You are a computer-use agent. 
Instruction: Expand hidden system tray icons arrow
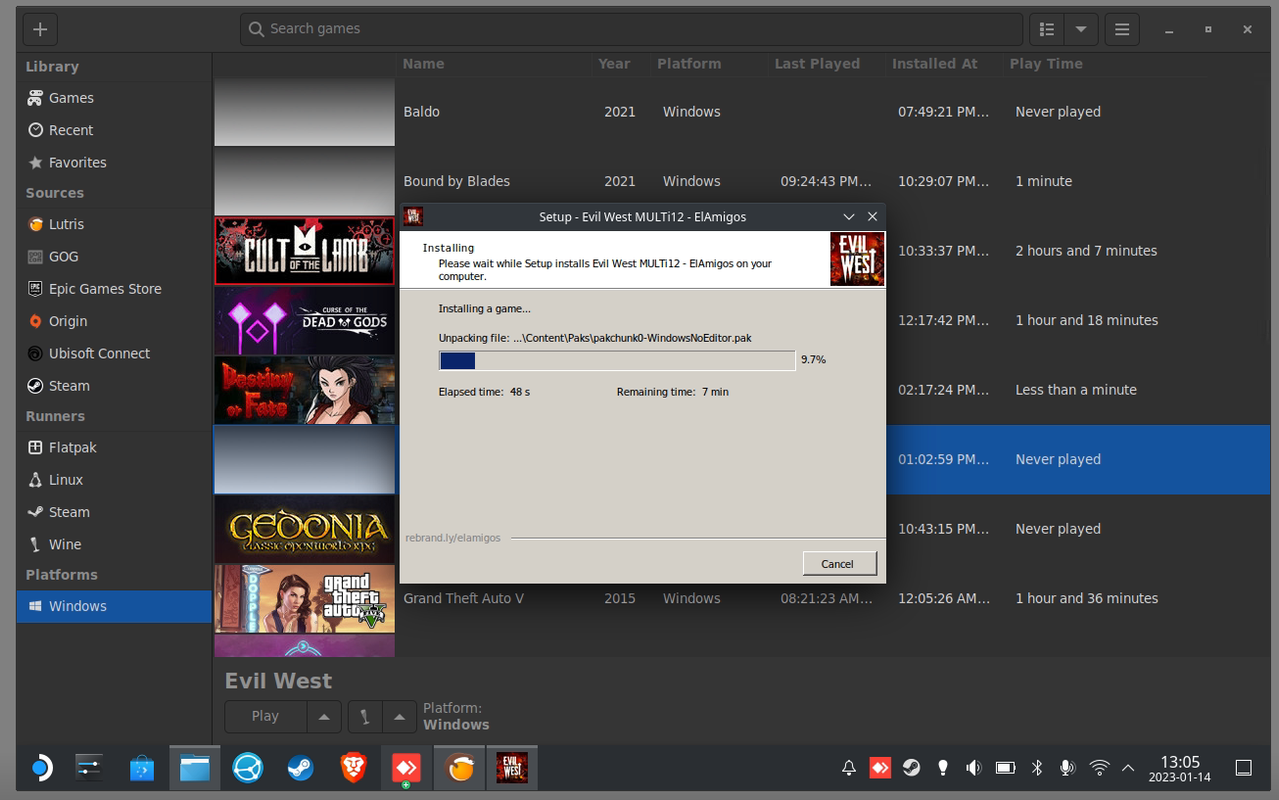click(x=1128, y=768)
